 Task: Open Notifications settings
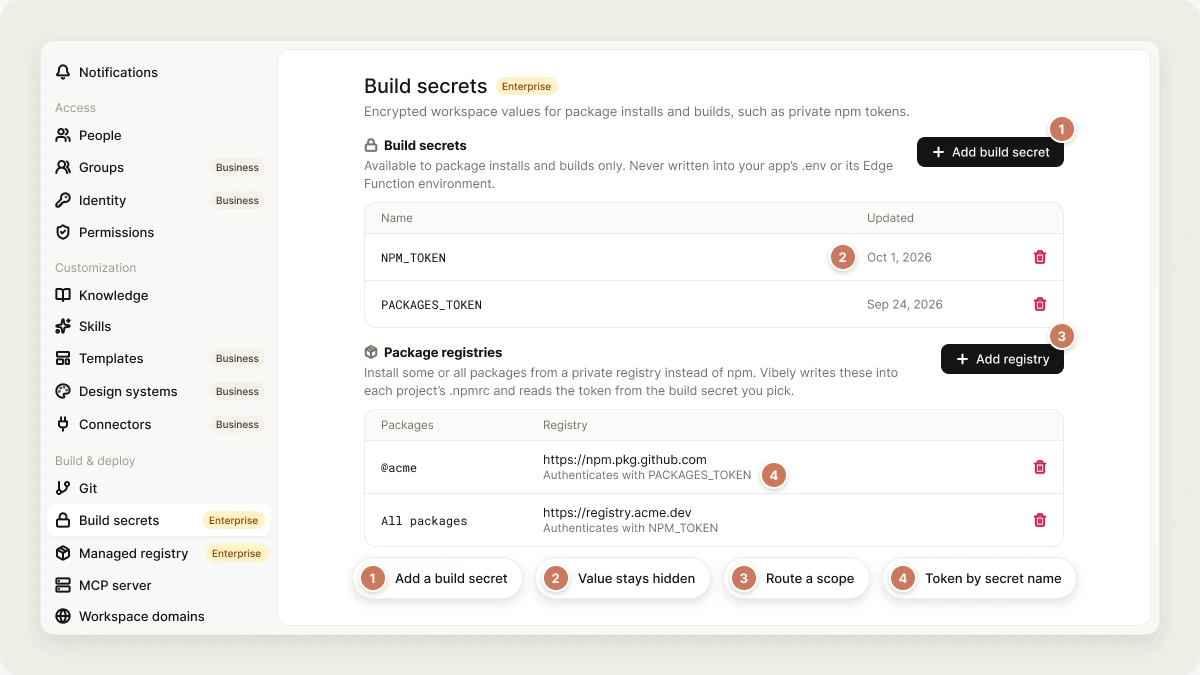click(159, 72)
